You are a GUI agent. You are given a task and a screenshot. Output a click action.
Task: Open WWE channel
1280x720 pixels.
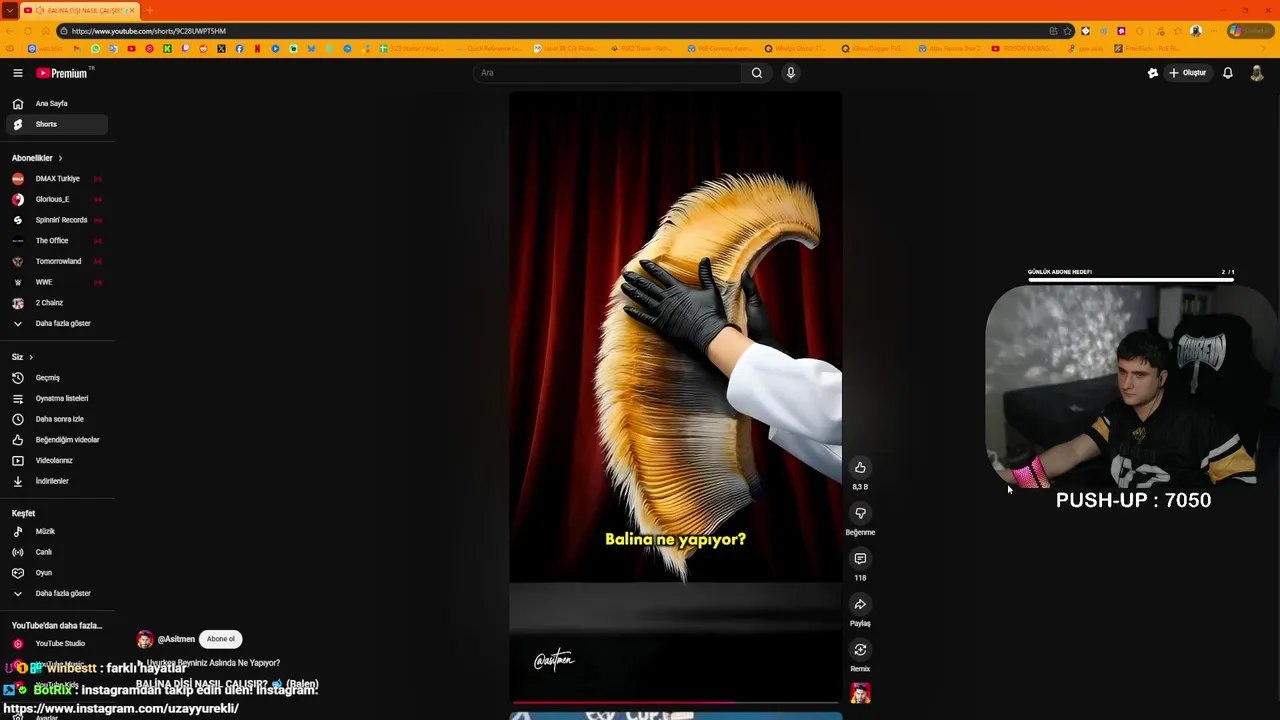pyautogui.click(x=55, y=282)
